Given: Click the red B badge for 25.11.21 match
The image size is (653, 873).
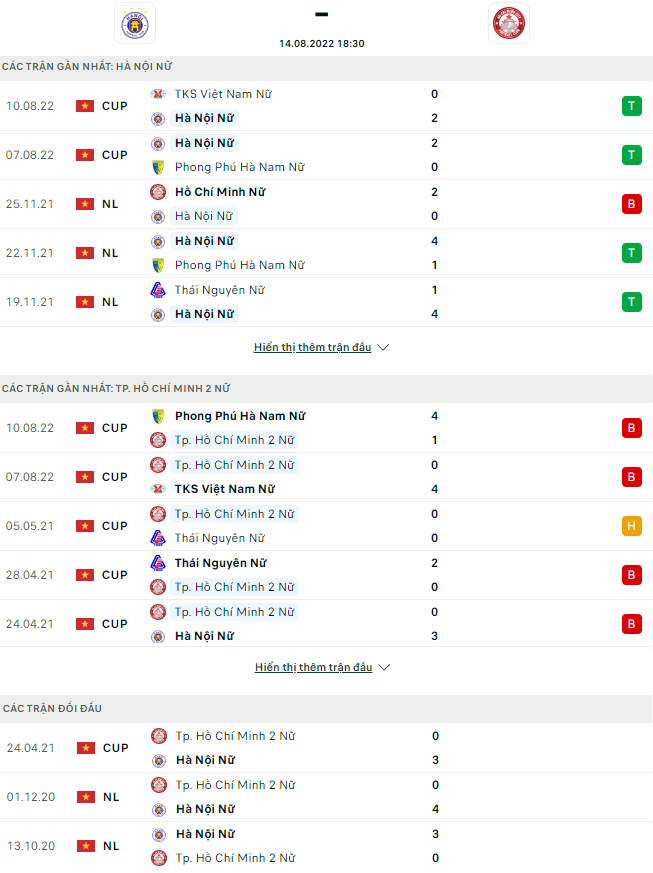Looking at the screenshot, I should coord(631,204).
